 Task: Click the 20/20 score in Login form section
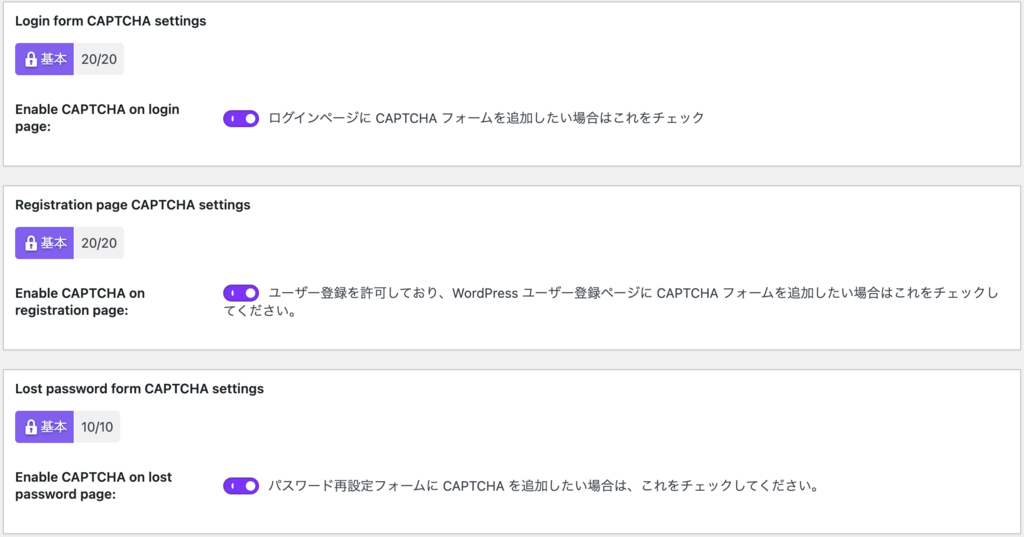click(x=99, y=59)
